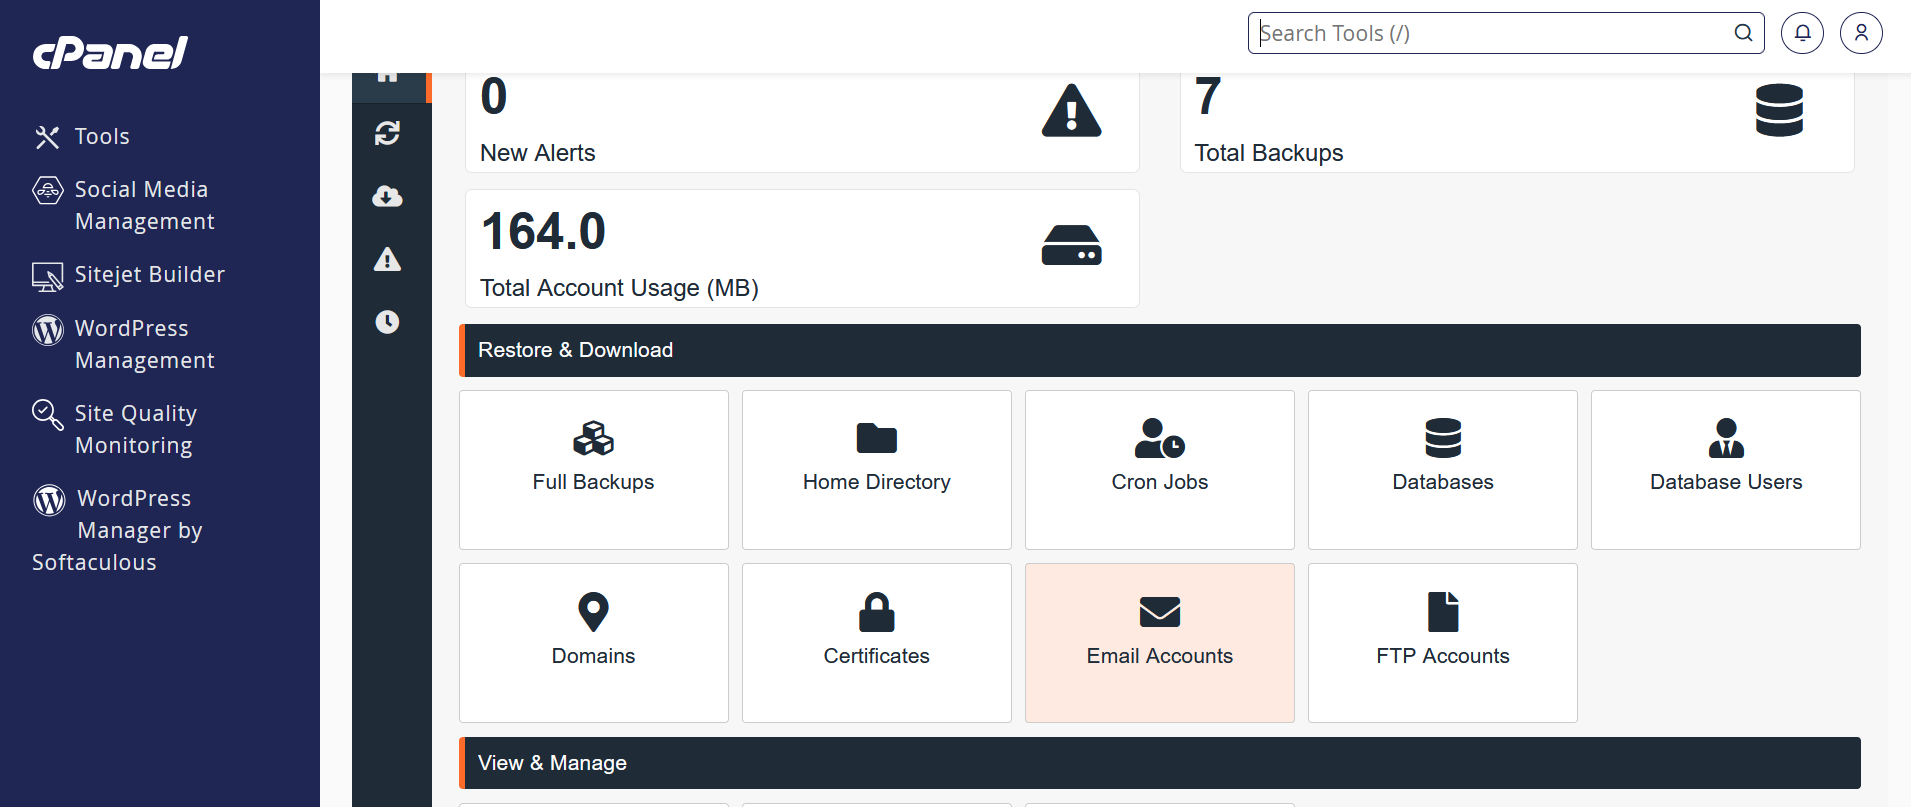Click the cloud download icon in dark sidebar
Screen dimensions: 1911x807
388,196
